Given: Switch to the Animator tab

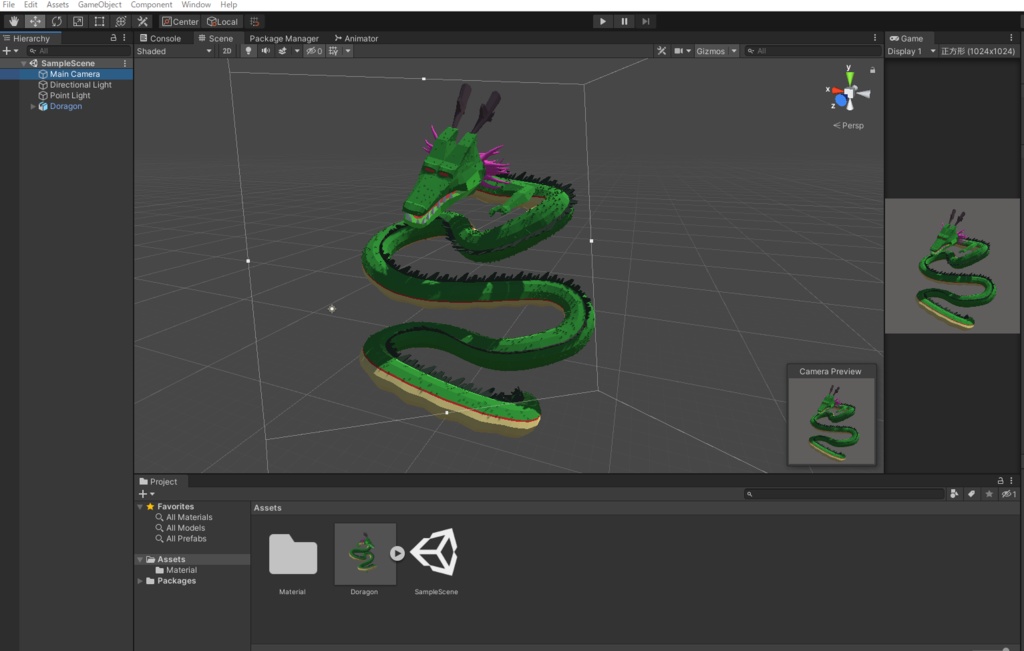Looking at the screenshot, I should pyautogui.click(x=357, y=39).
